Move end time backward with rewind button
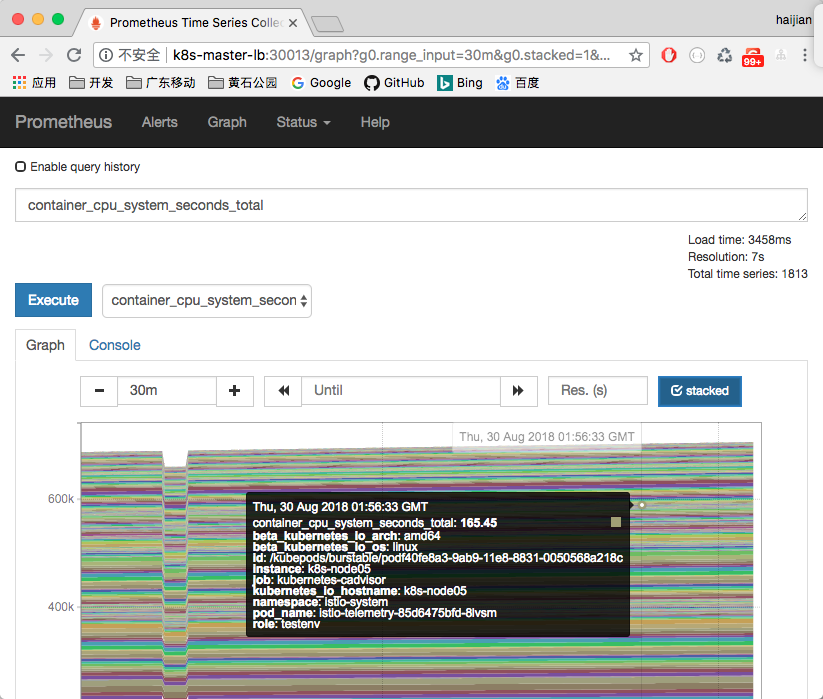Image resolution: width=823 pixels, height=699 pixels. [x=283, y=391]
